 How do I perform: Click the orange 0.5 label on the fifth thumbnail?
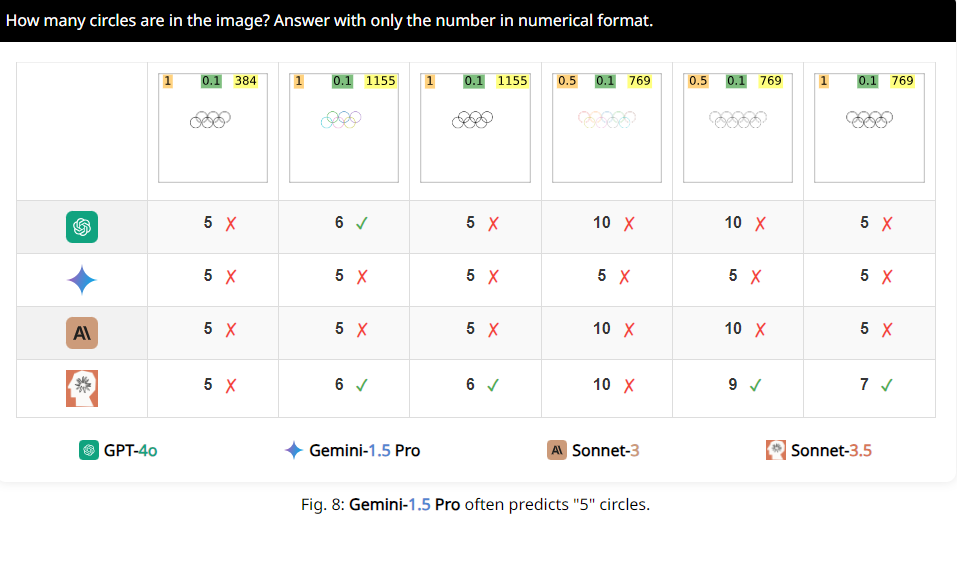pos(698,81)
